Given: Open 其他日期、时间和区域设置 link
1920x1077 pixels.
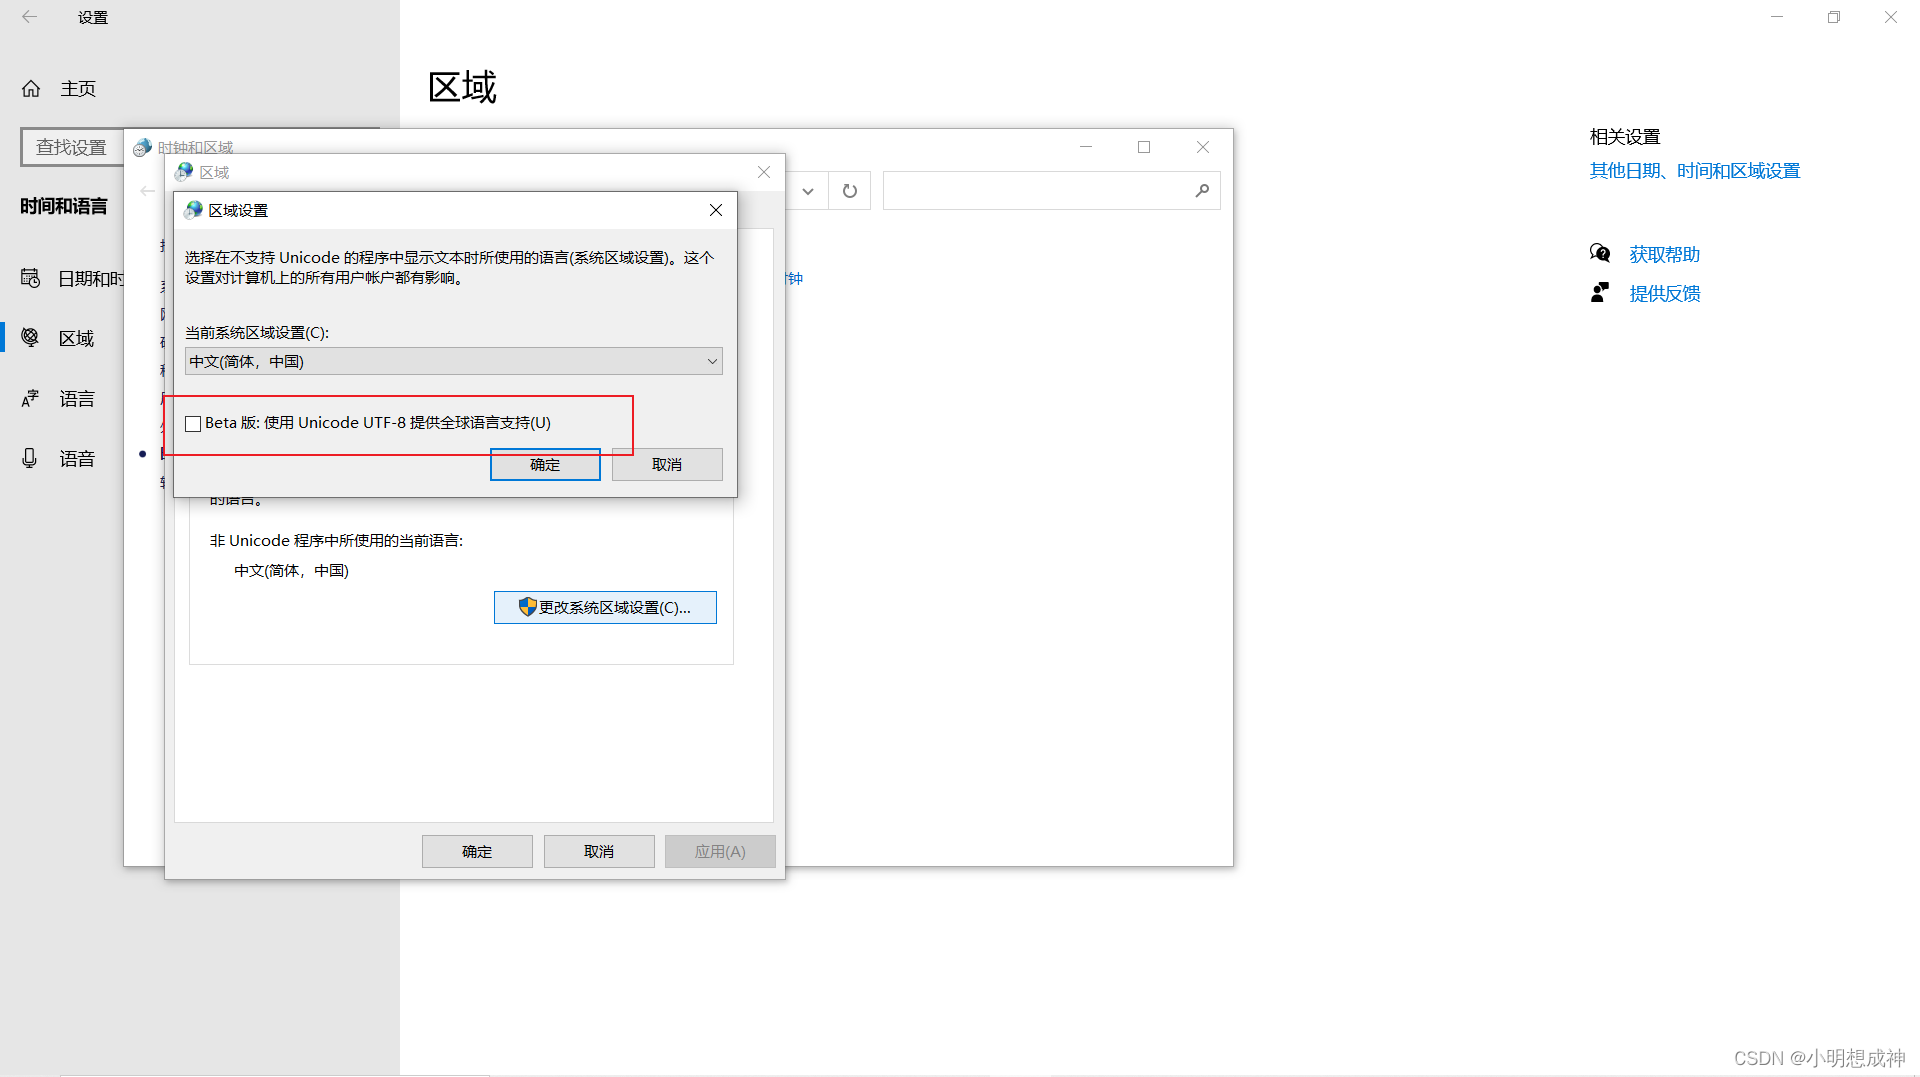Looking at the screenshot, I should [x=1695, y=171].
